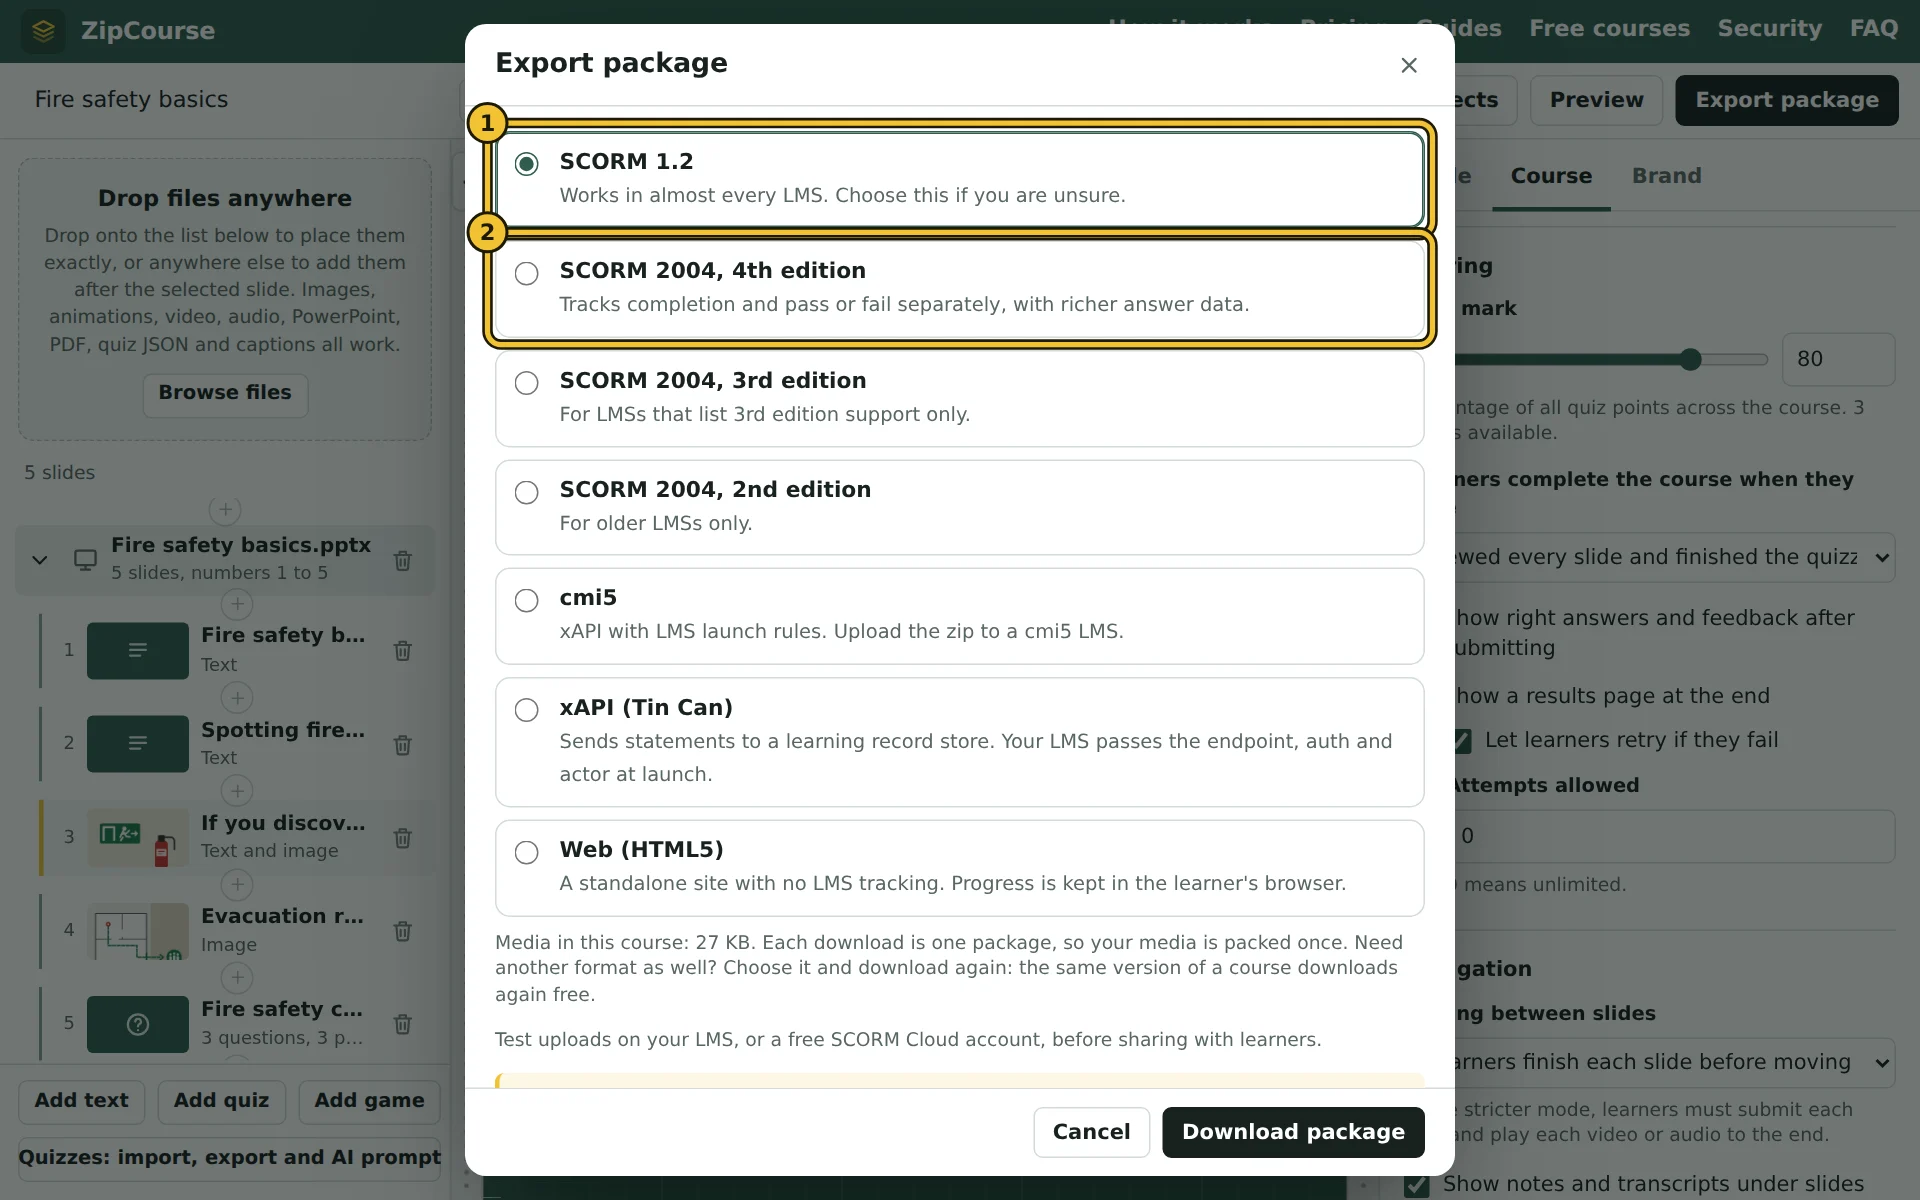Select Web (HTML5) export option
Viewport: 1920px width, 1200px height.
[960, 868]
